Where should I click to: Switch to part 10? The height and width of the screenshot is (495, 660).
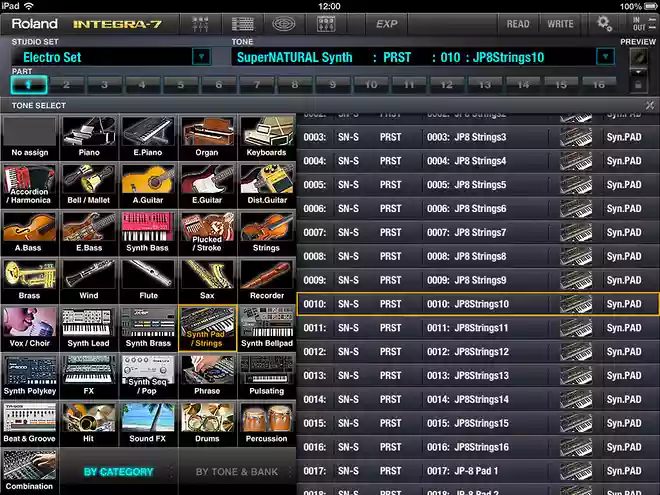click(x=371, y=85)
